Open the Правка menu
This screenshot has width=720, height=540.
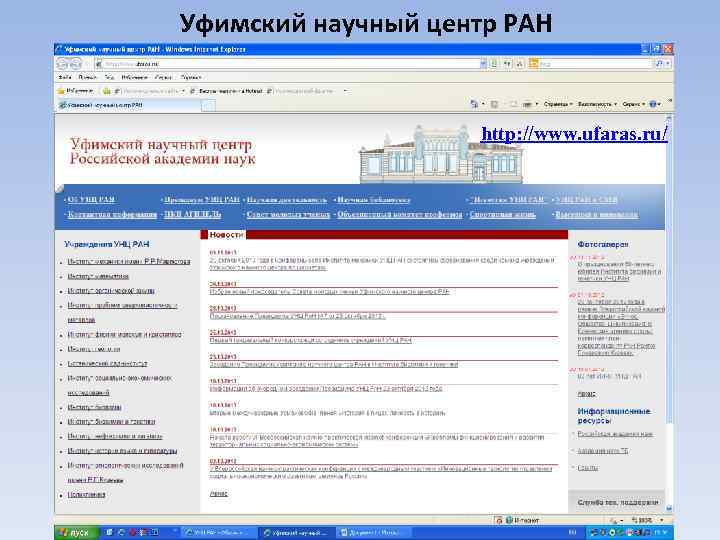click(87, 77)
